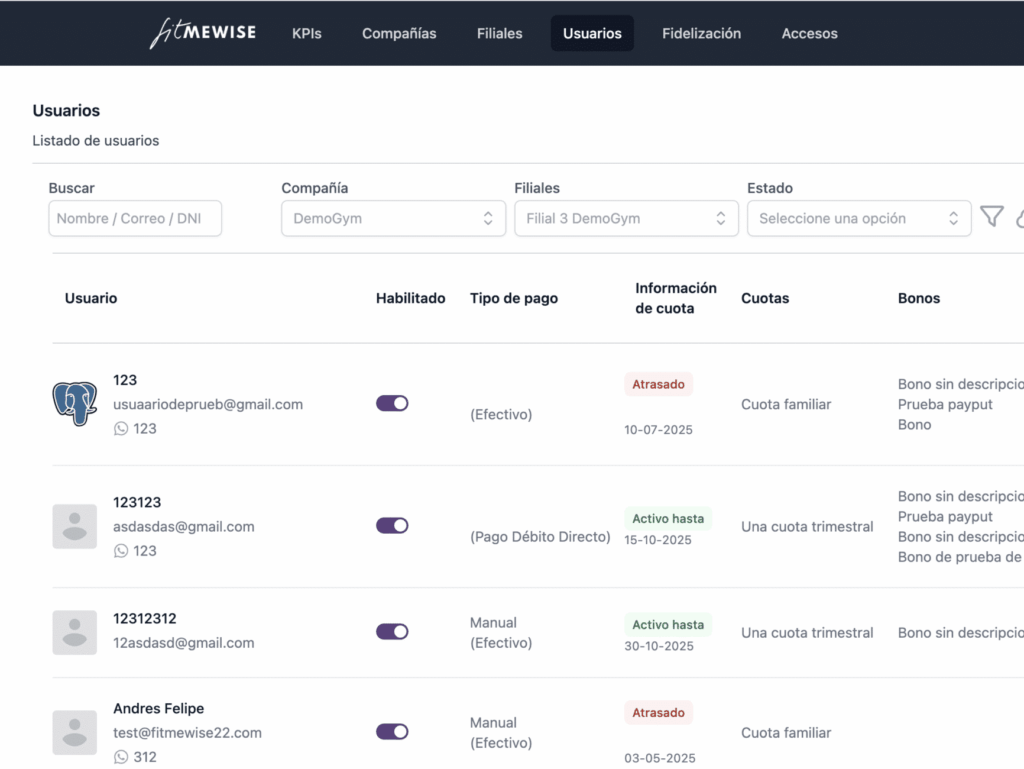Select the Usuarios nav tab
Screen dimensions: 1024x769
(x=592, y=33)
